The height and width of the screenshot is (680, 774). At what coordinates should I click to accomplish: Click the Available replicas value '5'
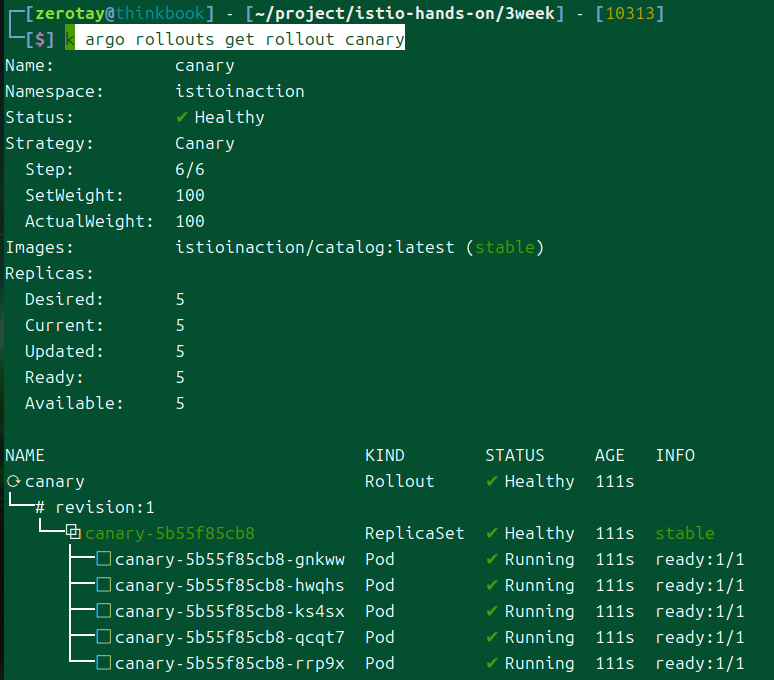pos(180,403)
